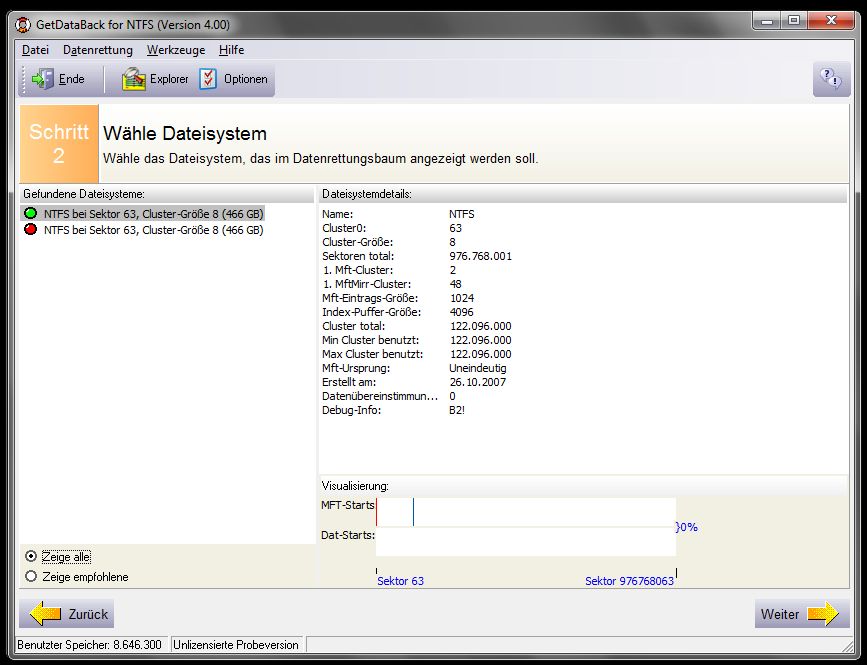The height and width of the screenshot is (665, 867).
Task: Open the Explorer toolbar icon
Action: tap(134, 79)
